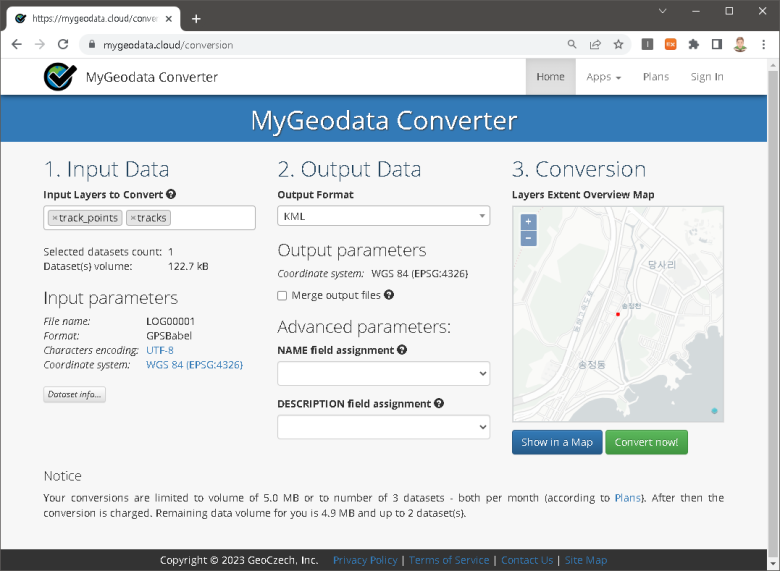Click the MyGeodata Converter globe logo

pyautogui.click(x=60, y=77)
